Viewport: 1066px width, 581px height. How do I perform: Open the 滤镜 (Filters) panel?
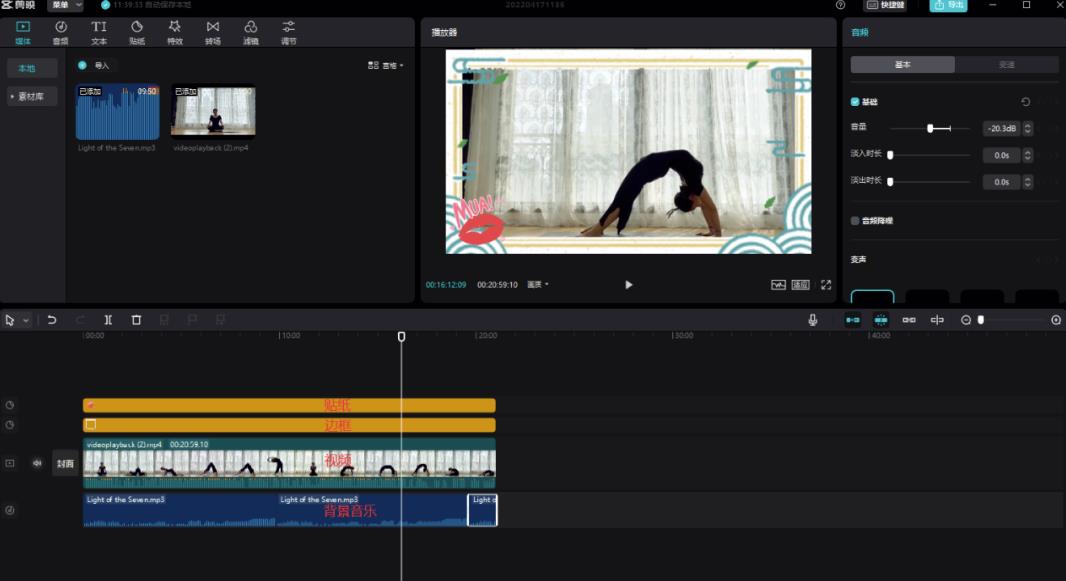[x=251, y=32]
